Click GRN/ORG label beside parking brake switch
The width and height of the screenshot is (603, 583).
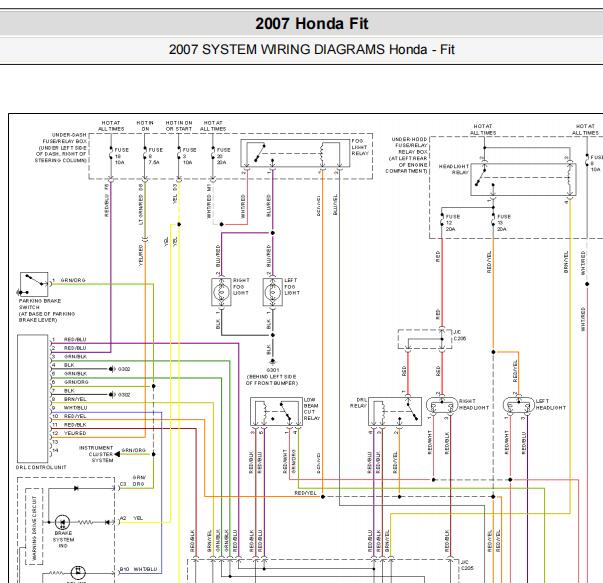[x=73, y=280]
